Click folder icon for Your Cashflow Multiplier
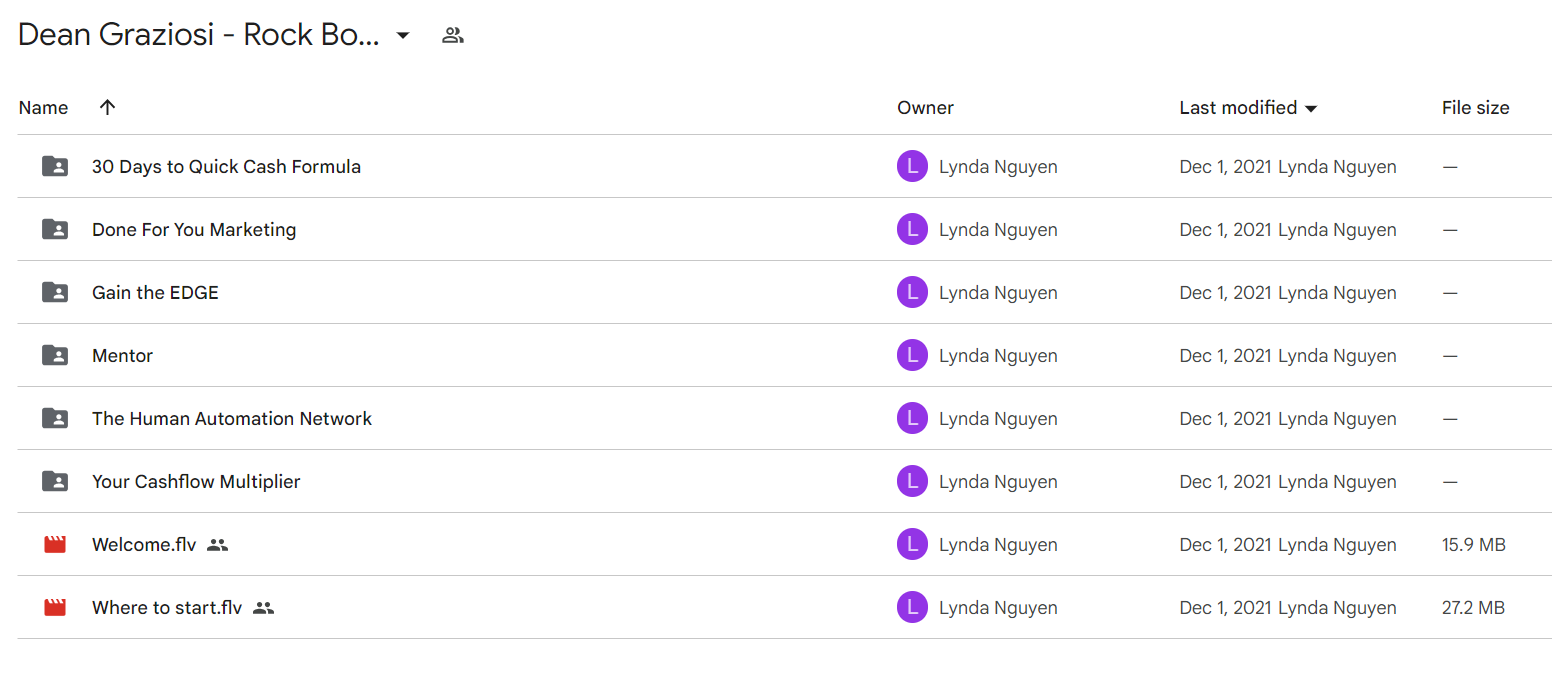This screenshot has width=1552, height=681. pos(55,482)
